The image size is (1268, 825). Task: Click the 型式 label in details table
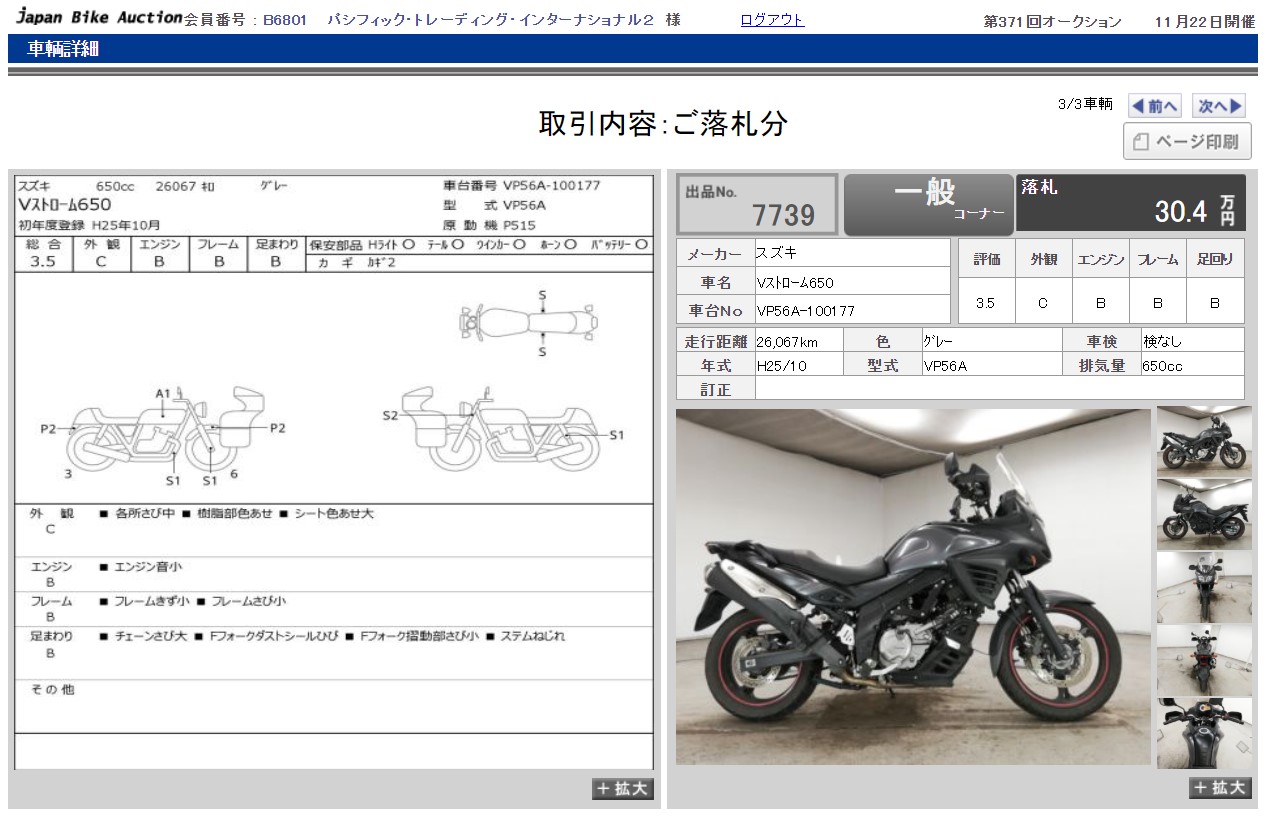(x=883, y=366)
